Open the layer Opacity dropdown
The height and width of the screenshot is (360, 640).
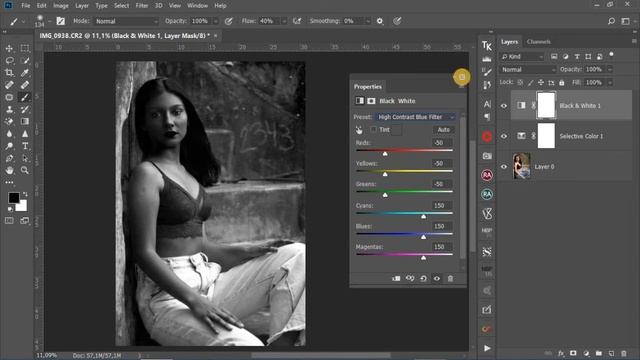tap(610, 69)
